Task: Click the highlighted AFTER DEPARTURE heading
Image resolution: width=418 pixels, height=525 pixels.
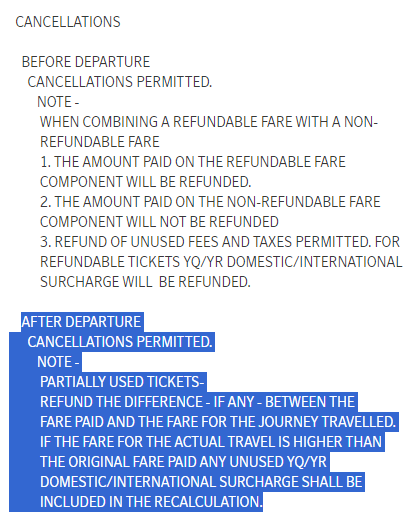Action: (81, 322)
